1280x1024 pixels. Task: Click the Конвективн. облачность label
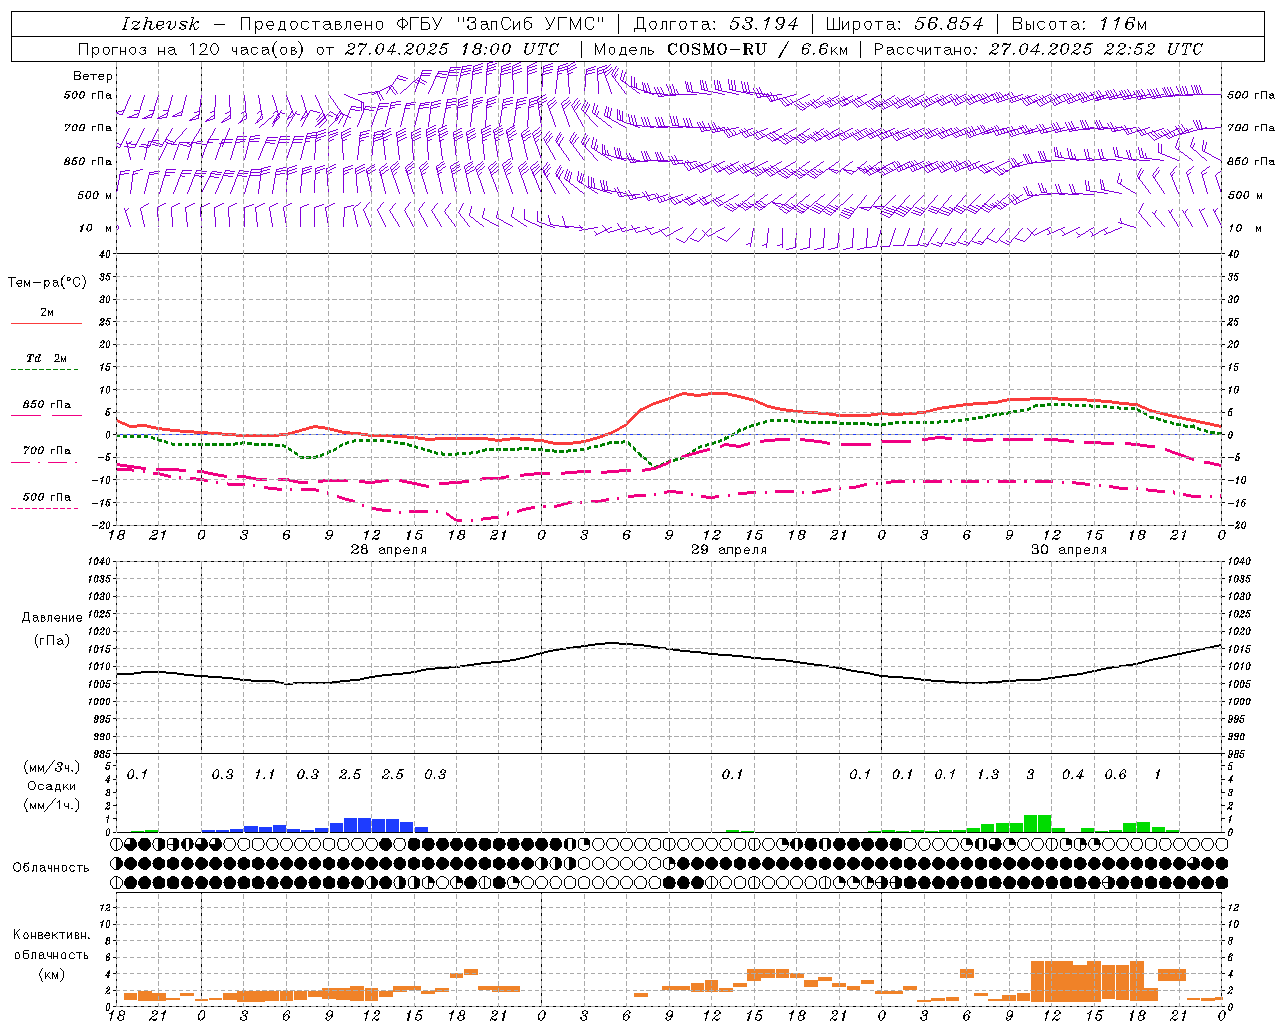tap(51, 945)
